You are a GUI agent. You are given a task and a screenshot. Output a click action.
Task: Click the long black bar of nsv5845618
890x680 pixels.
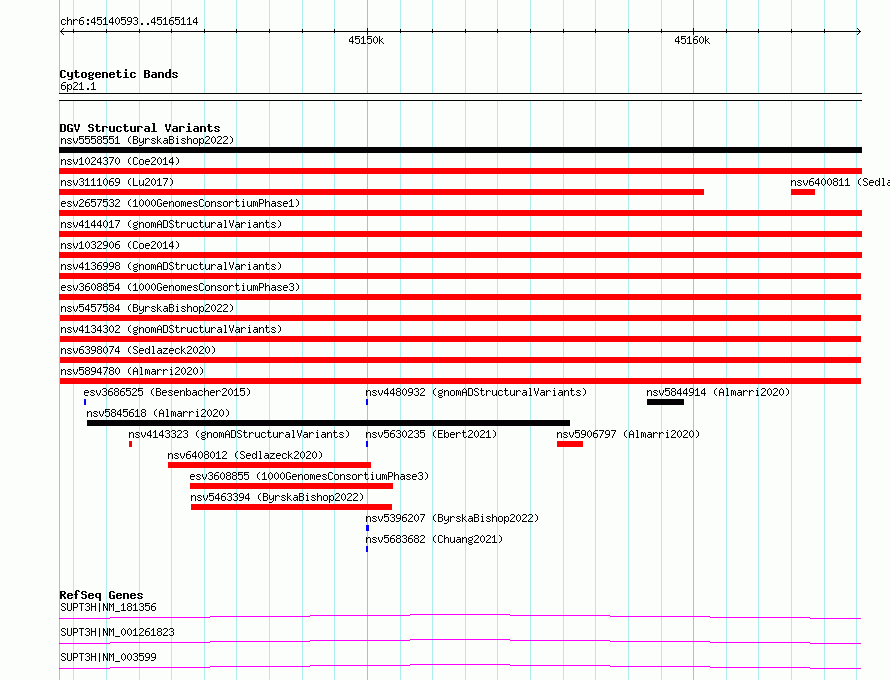pyautogui.click(x=328, y=423)
